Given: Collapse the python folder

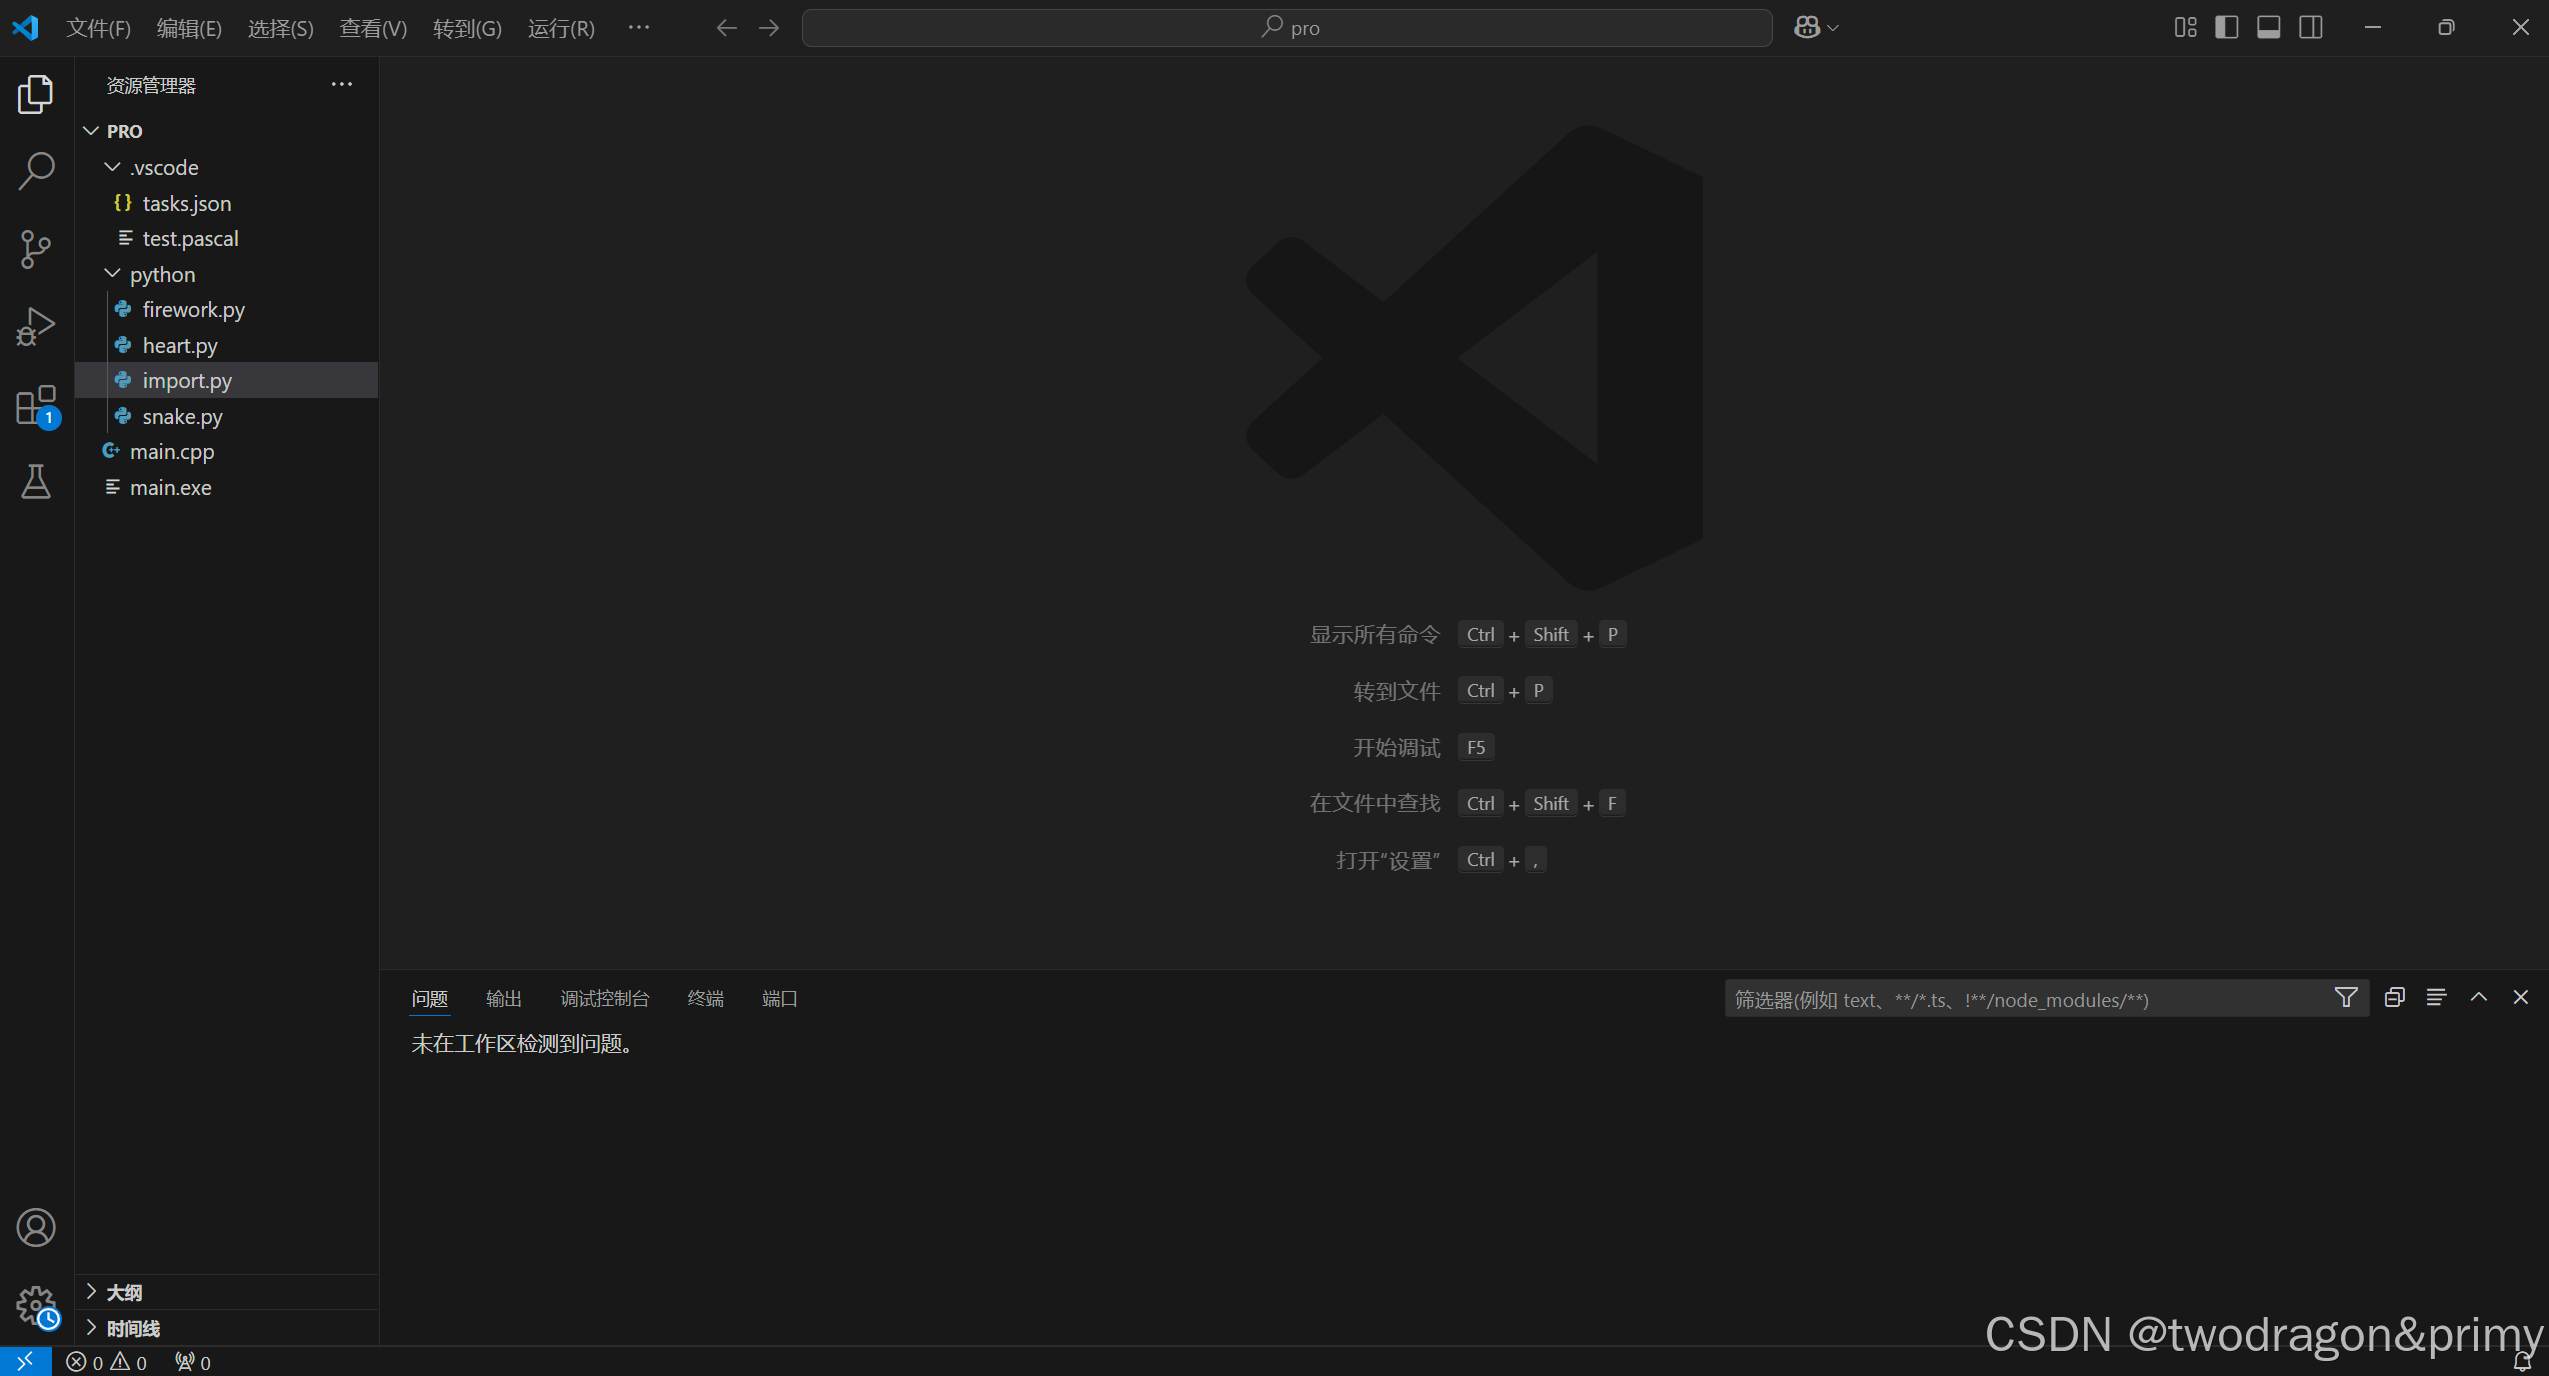Looking at the screenshot, I should tap(162, 274).
